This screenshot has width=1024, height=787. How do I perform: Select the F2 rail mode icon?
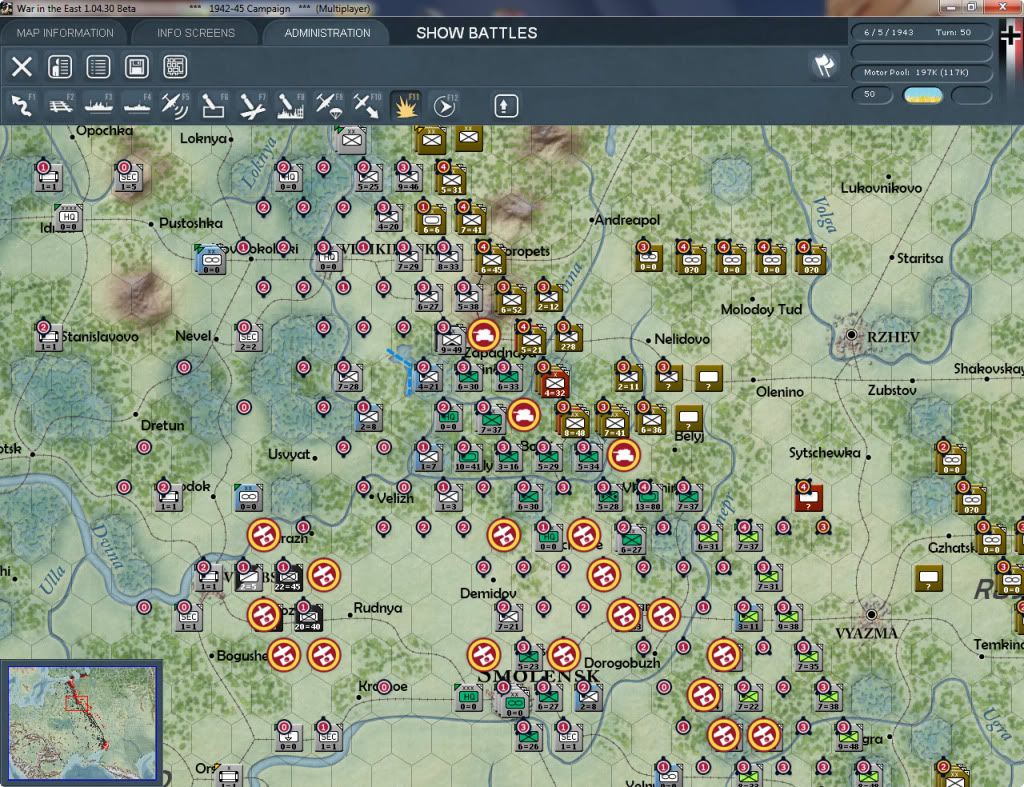pyautogui.click(x=61, y=106)
